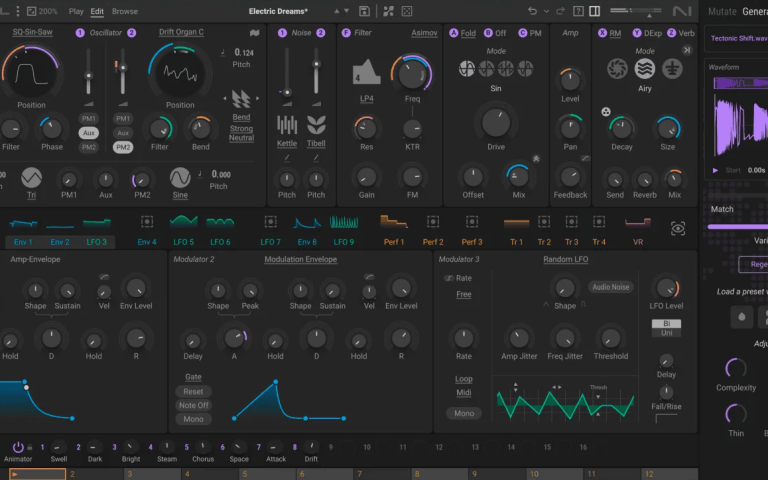This screenshot has width=768, height=480.
Task: Load the previous preset with up arrow
Action: pos(336,11)
